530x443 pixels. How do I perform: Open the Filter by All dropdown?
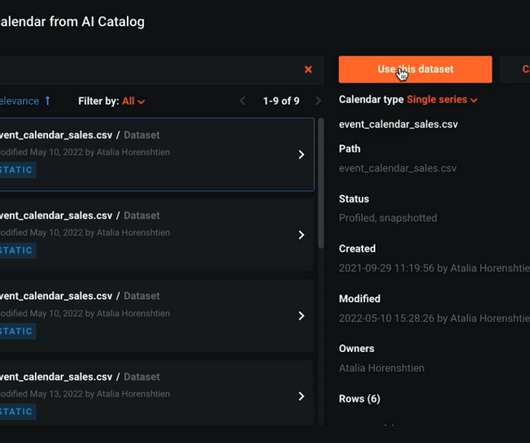pyautogui.click(x=133, y=101)
